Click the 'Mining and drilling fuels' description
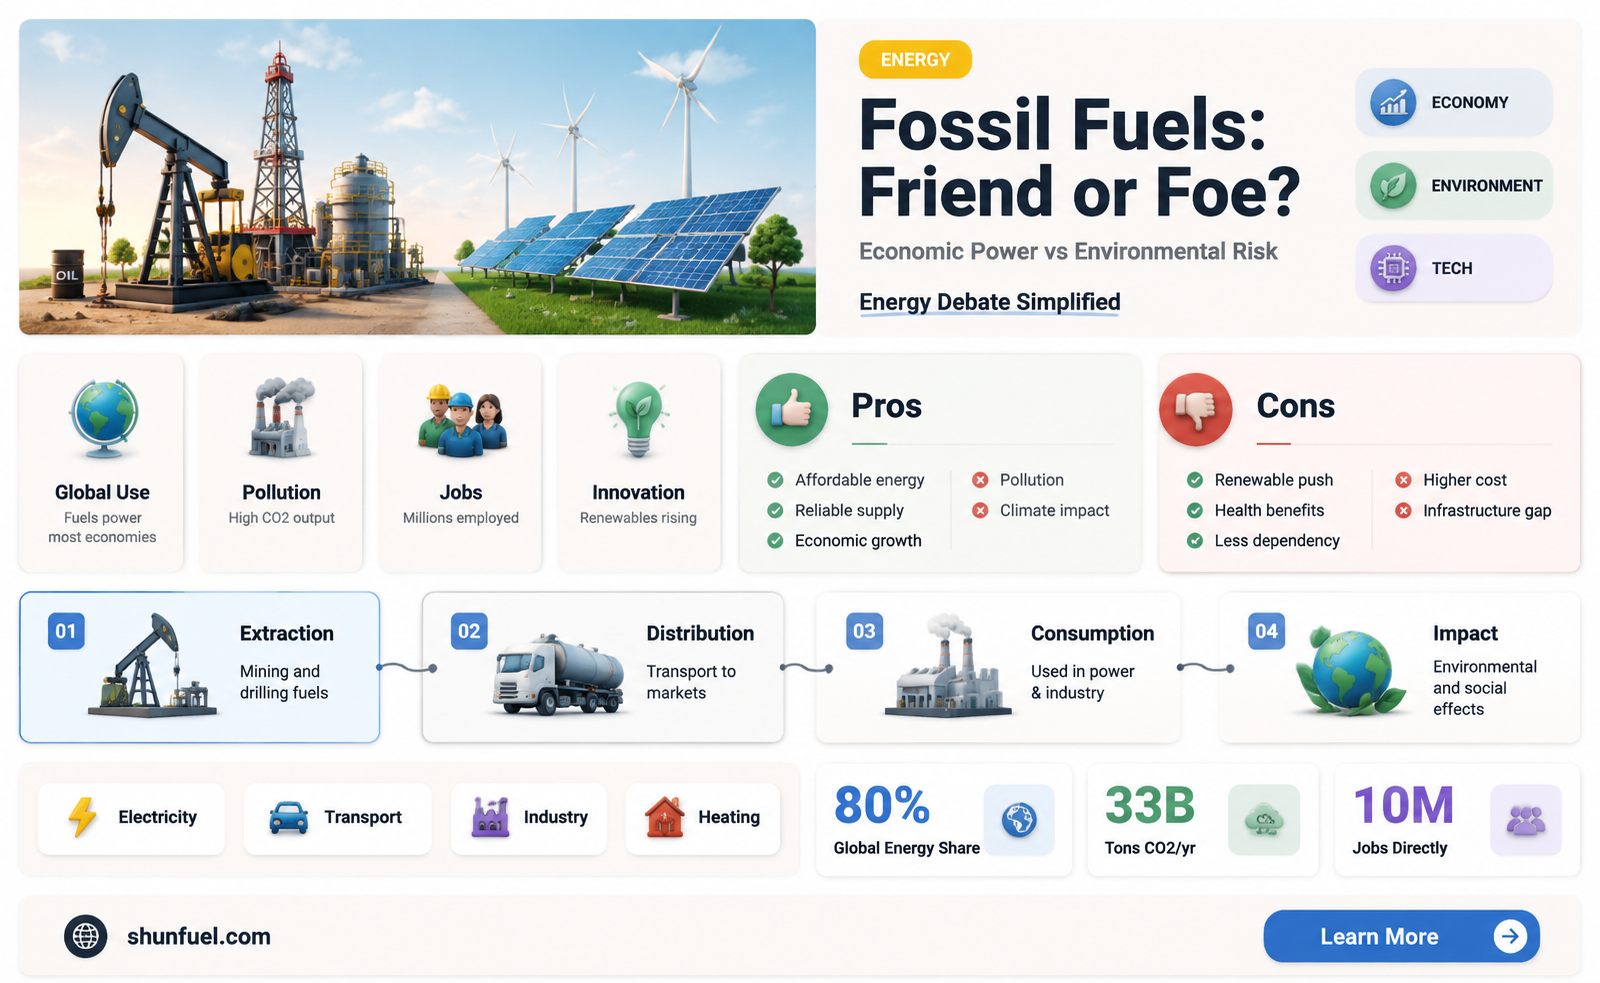This screenshot has height=983, width=1600. (284, 682)
